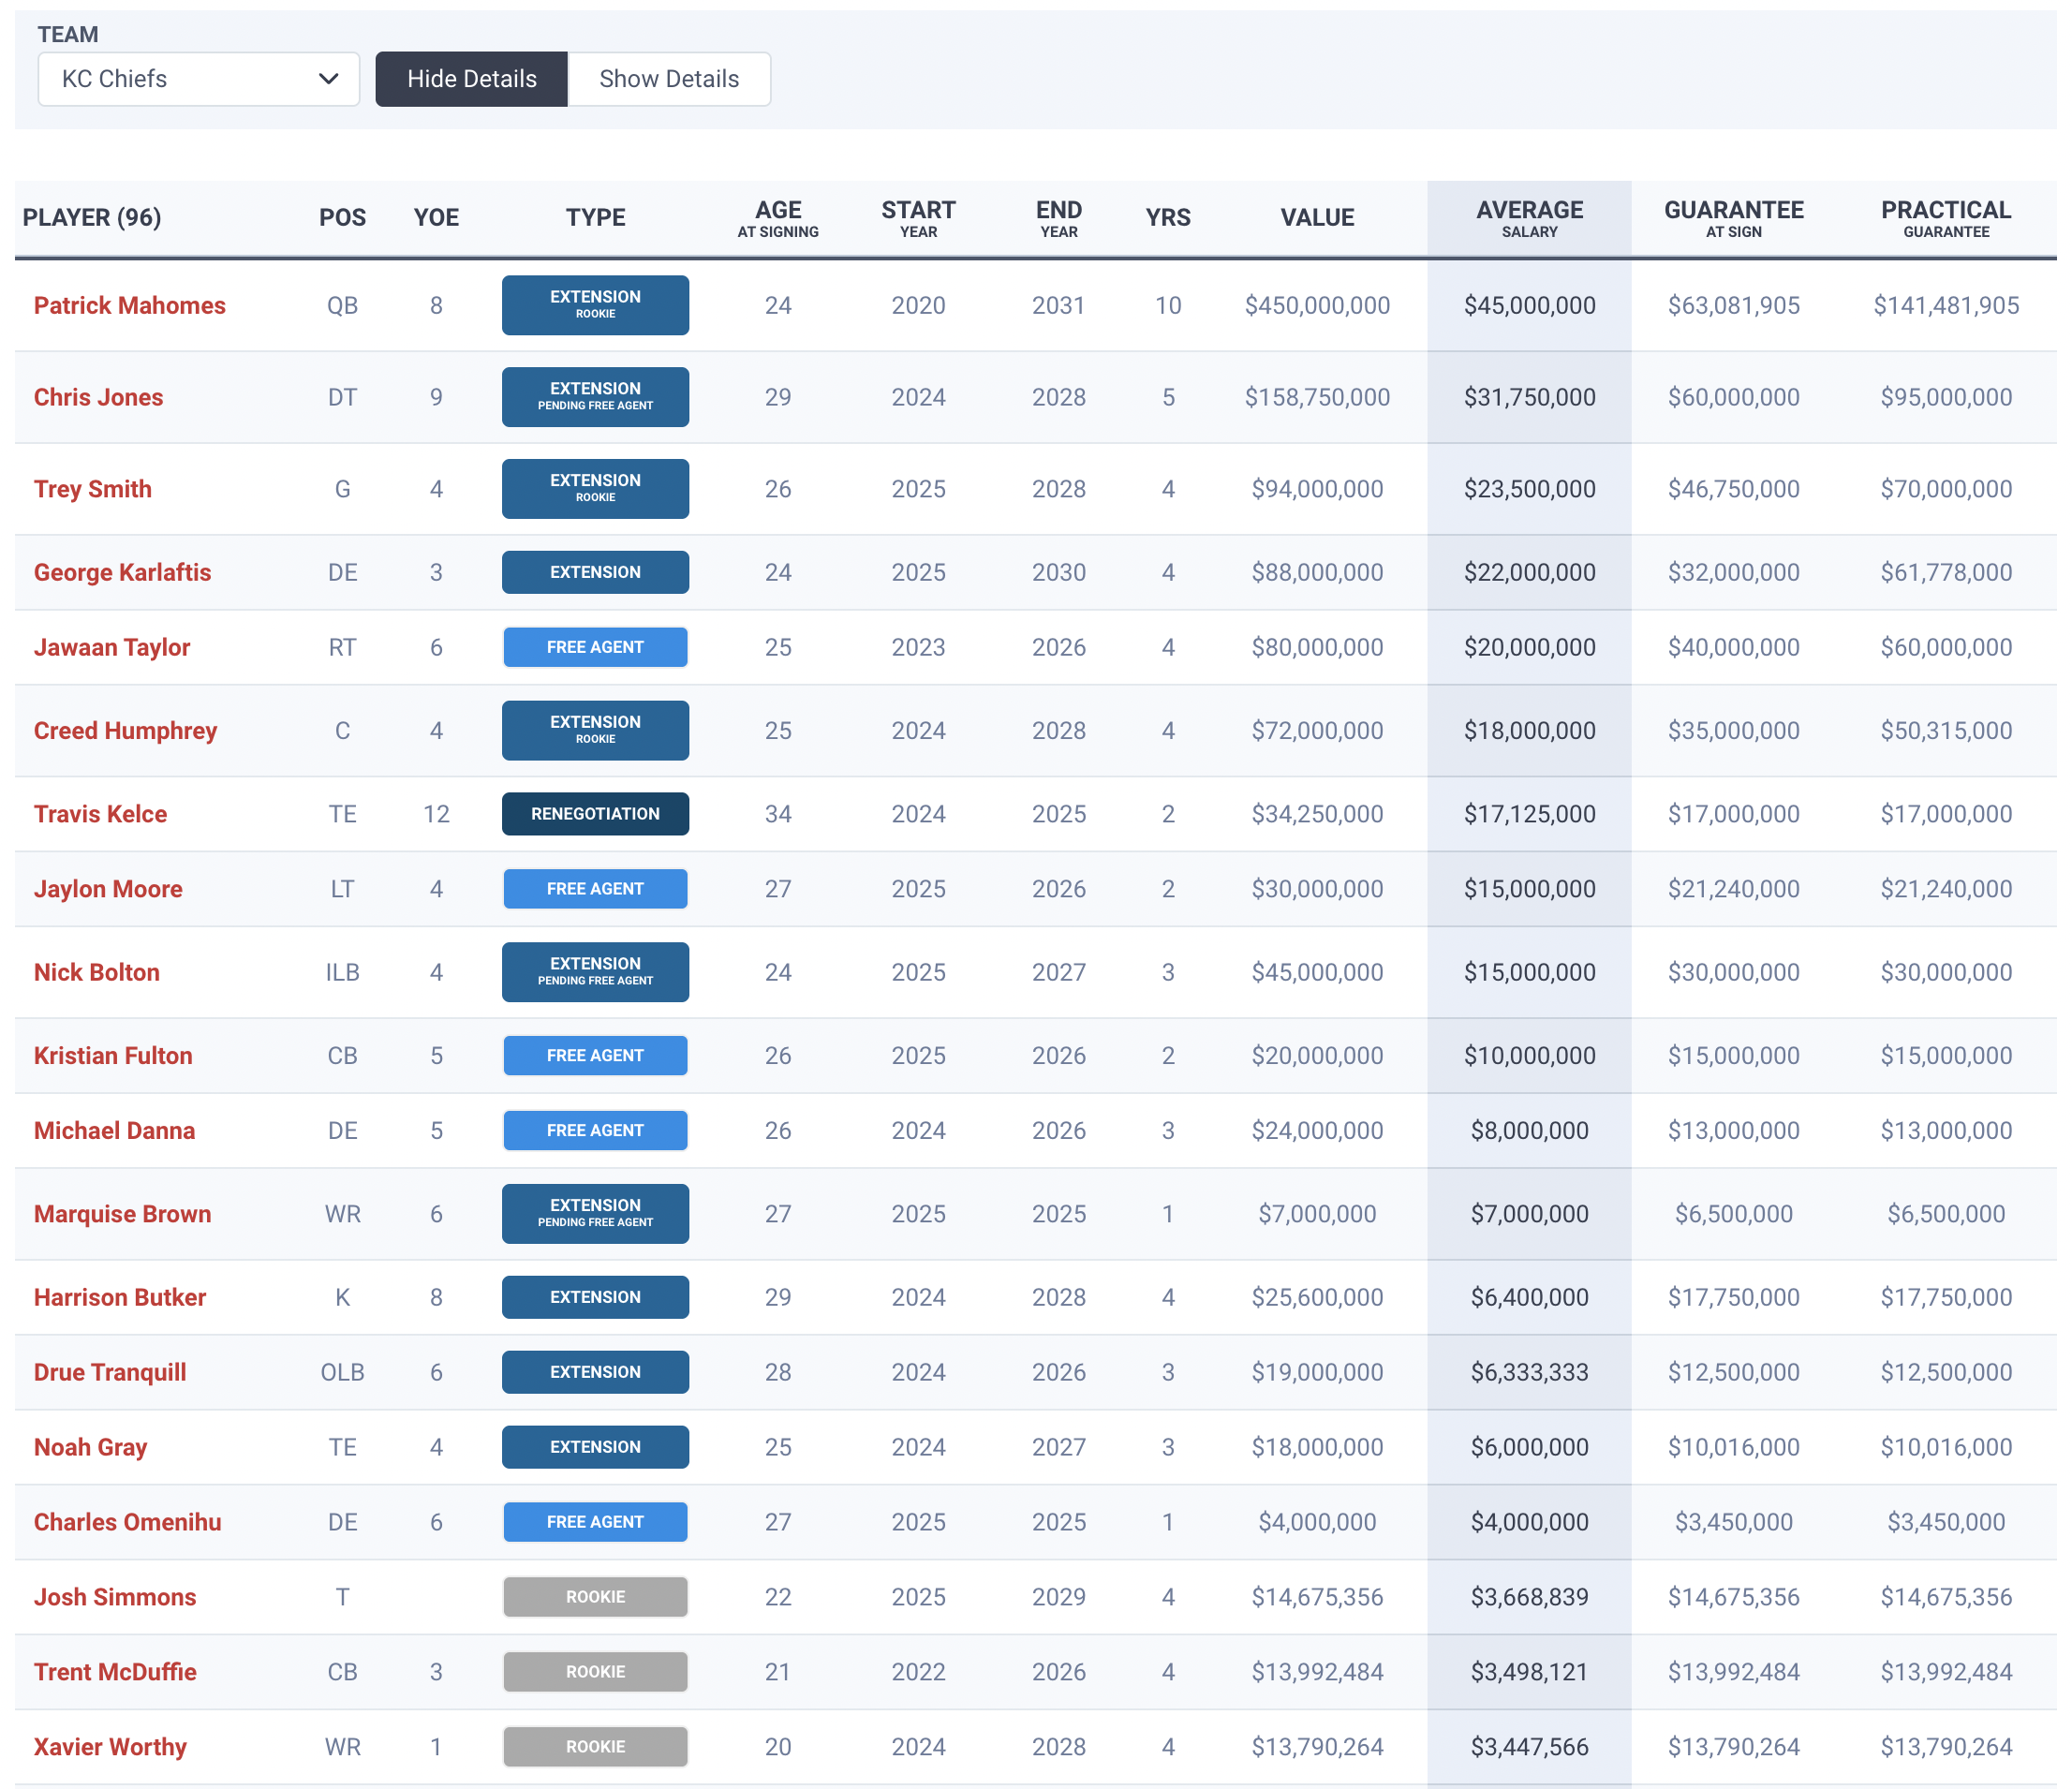Viewport: 2072px width, 1789px height.
Task: Open Kristian Fulton player link
Action: (113, 1056)
